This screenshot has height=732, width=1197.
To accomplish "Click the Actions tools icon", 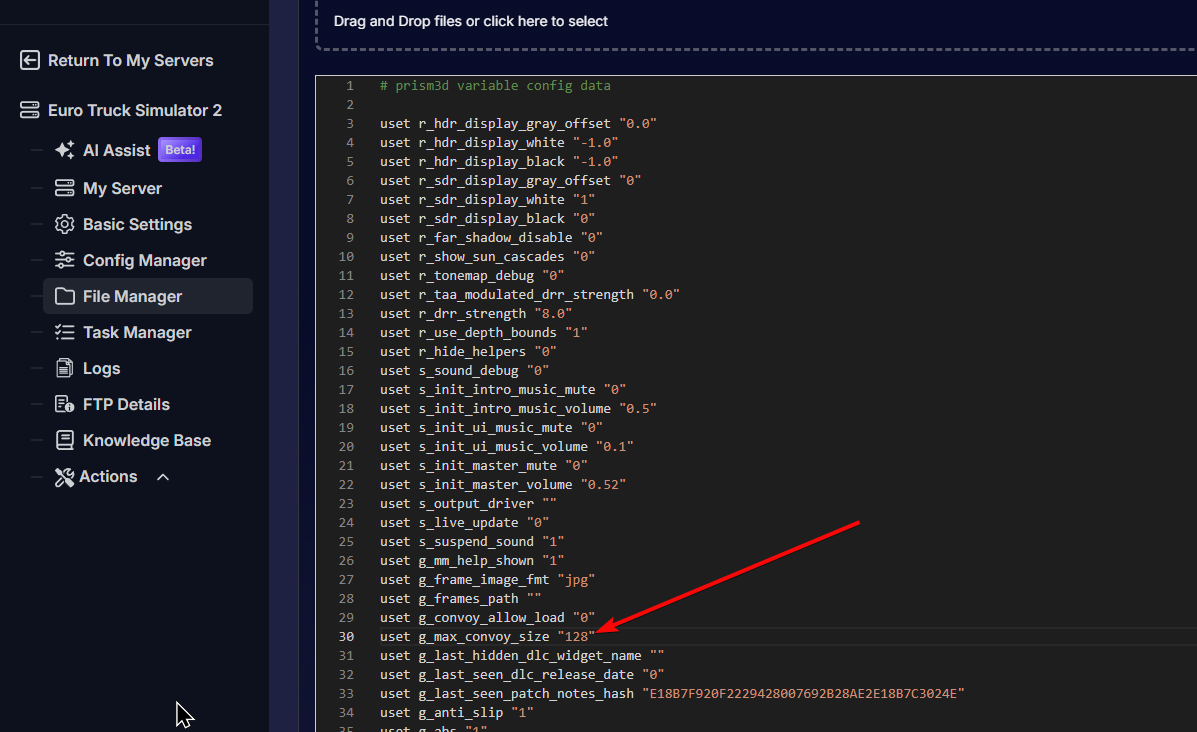I will pyautogui.click(x=65, y=477).
